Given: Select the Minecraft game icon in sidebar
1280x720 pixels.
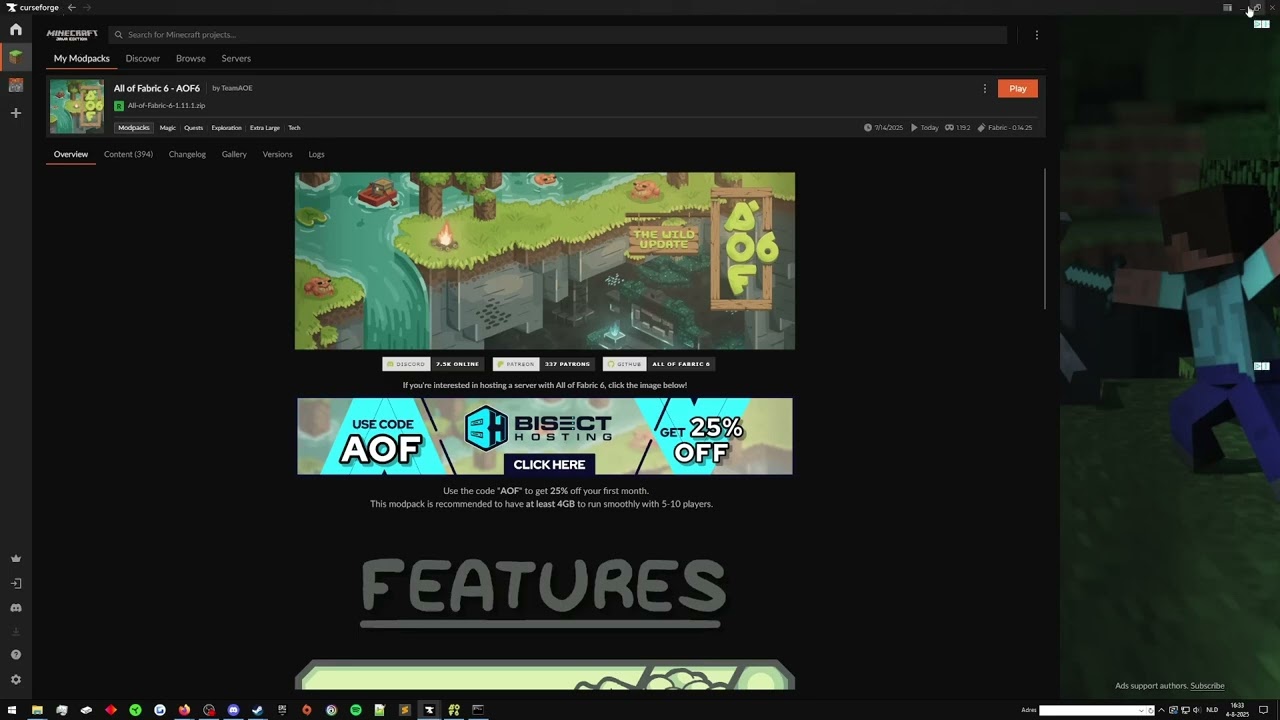Looking at the screenshot, I should pyautogui.click(x=15, y=57).
